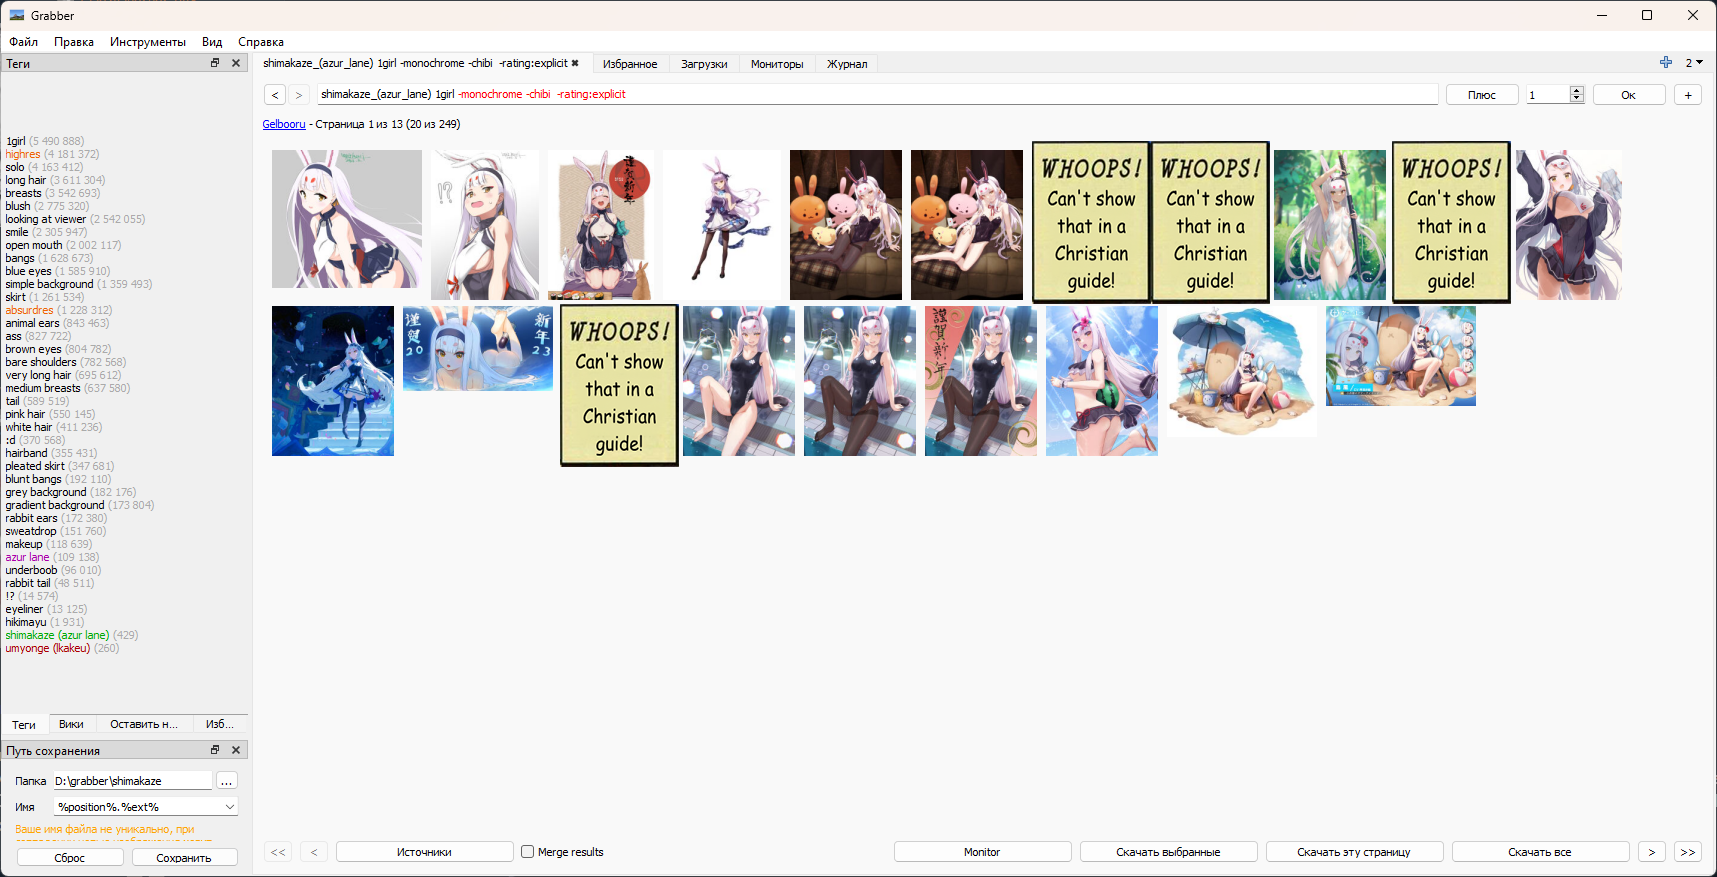Click the Ок search button
1717x877 pixels.
(1629, 95)
